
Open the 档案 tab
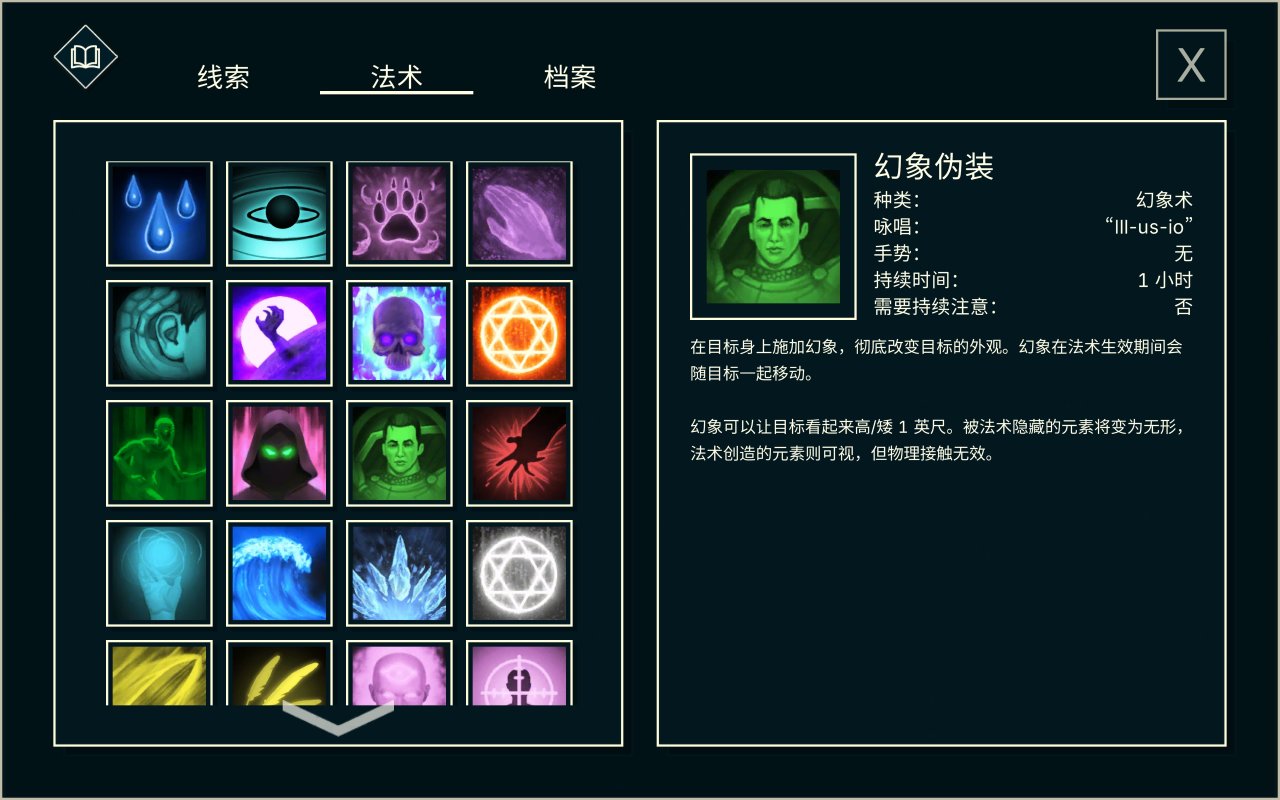[570, 77]
